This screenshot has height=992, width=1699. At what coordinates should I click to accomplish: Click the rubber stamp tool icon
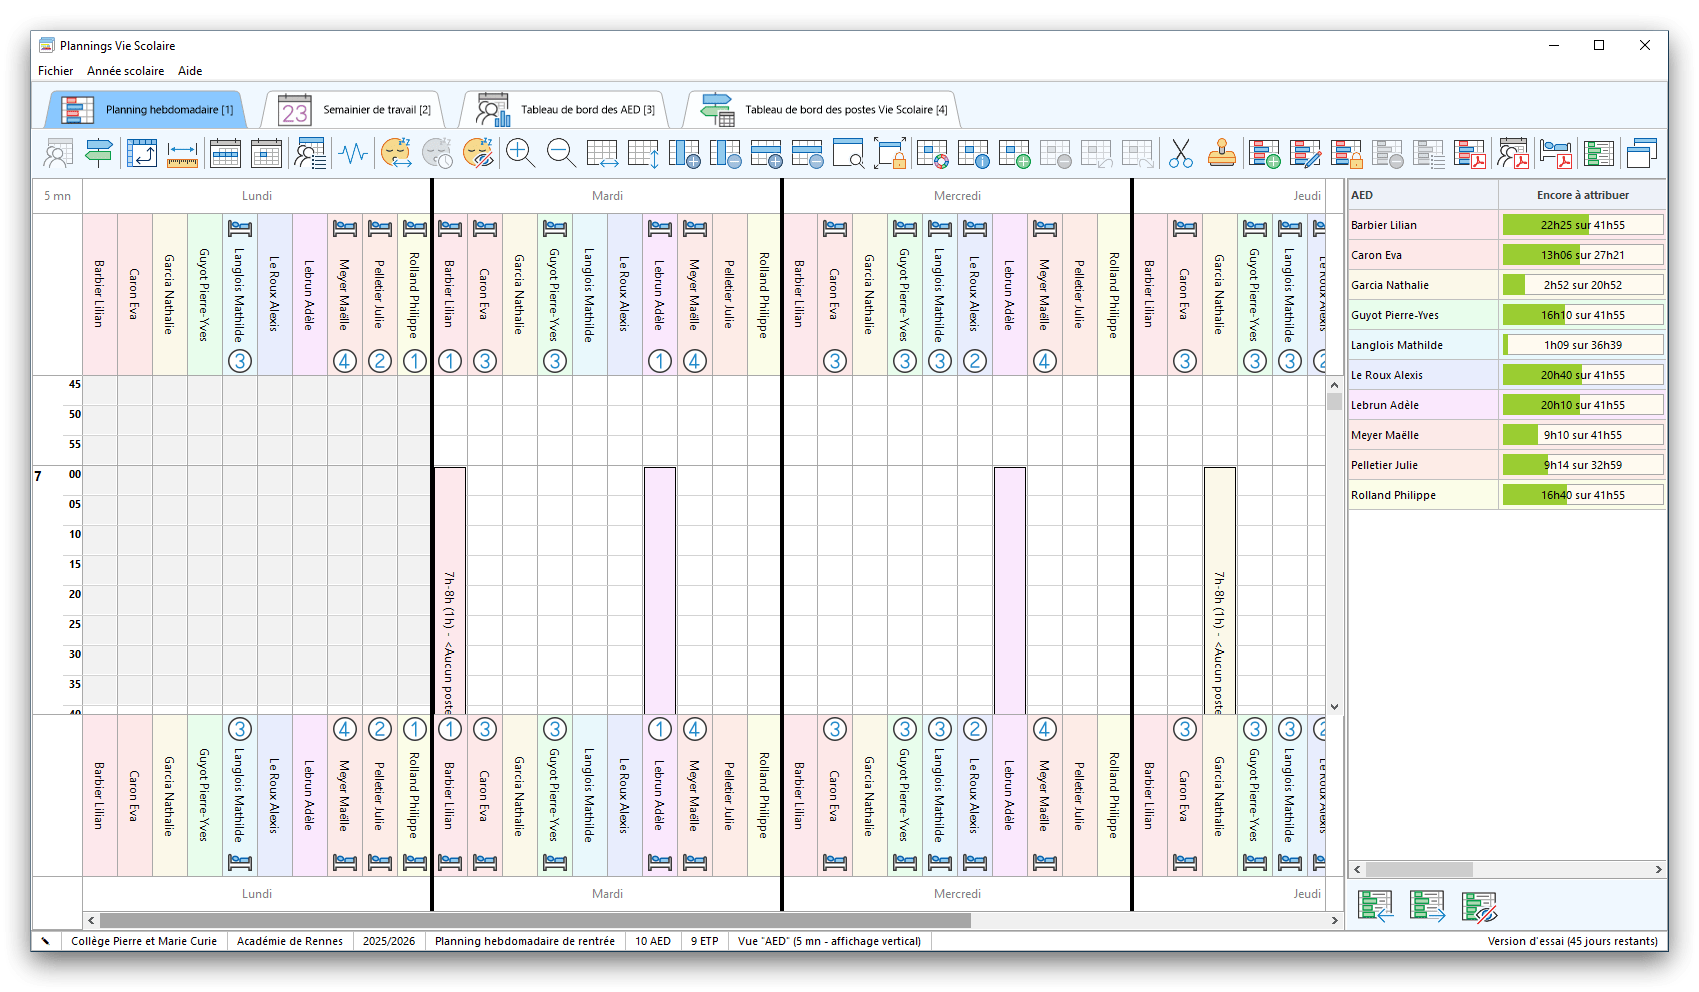click(x=1221, y=153)
